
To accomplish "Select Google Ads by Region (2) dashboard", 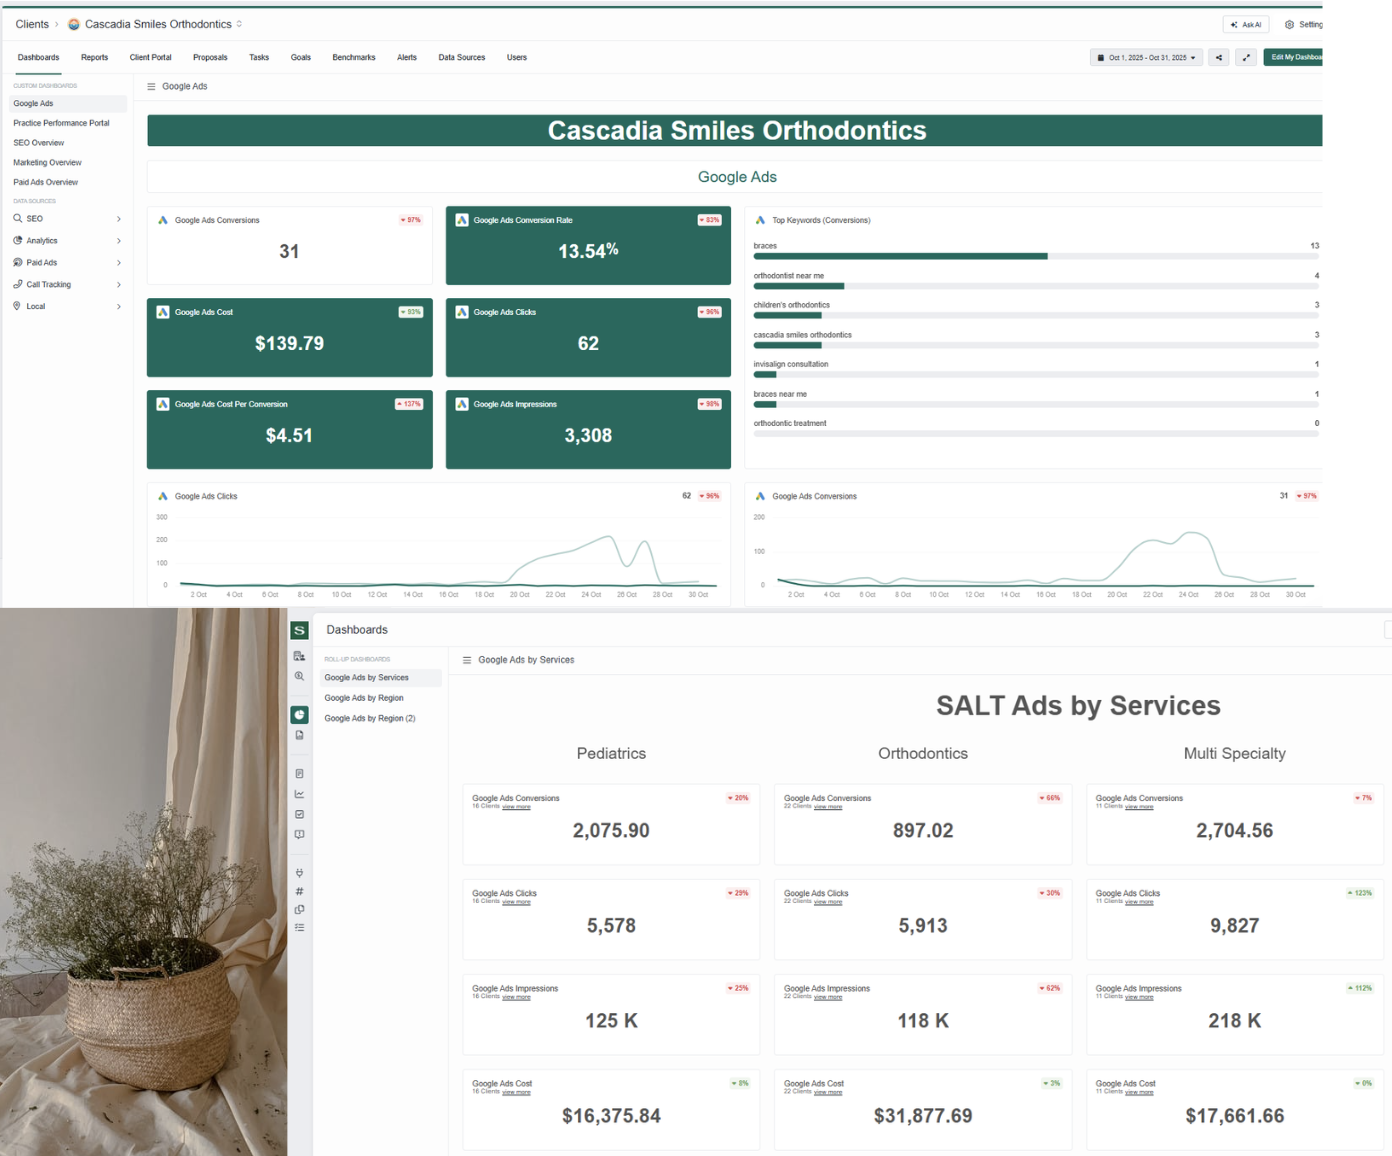I will point(370,718).
